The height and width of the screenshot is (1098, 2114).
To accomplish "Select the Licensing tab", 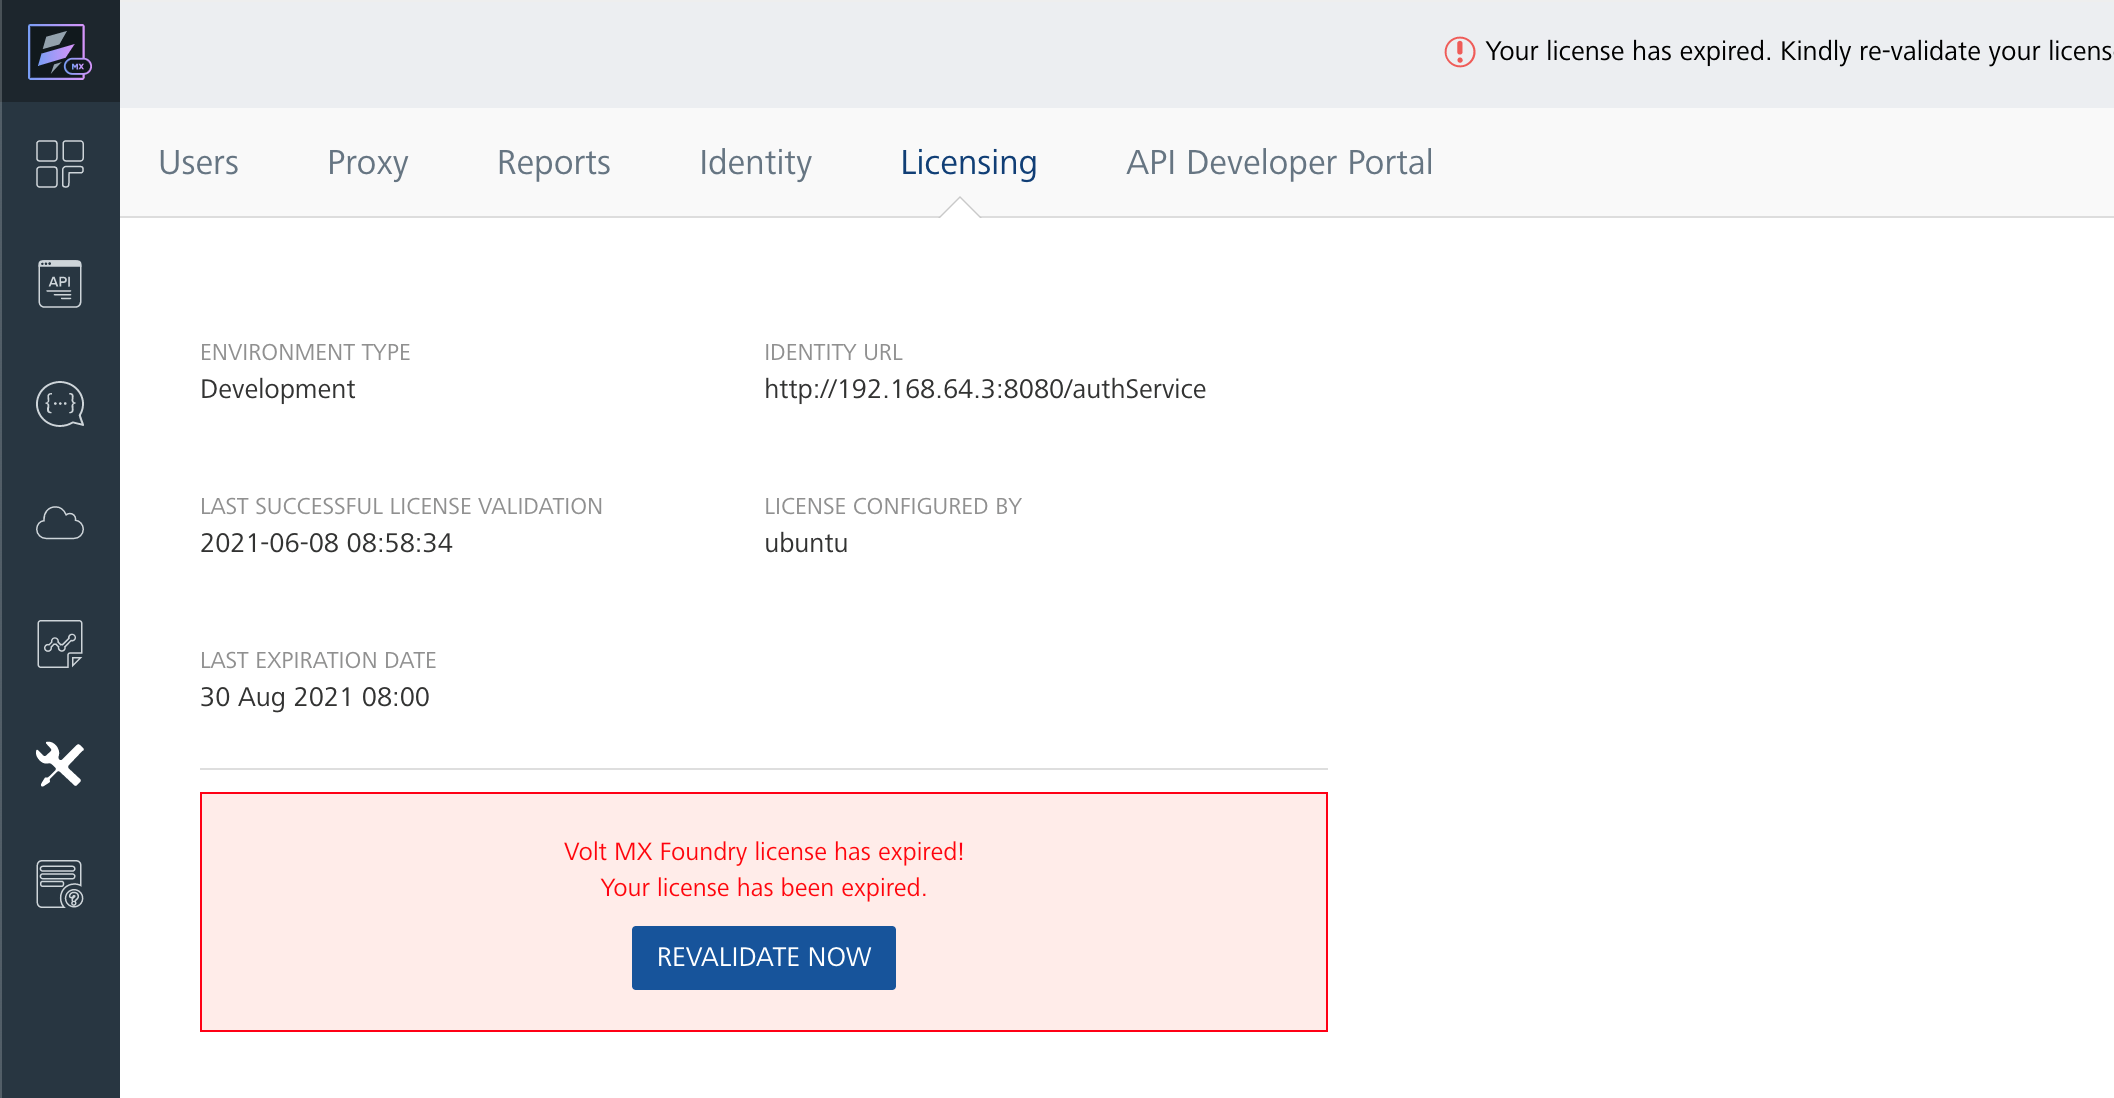I will coord(968,162).
